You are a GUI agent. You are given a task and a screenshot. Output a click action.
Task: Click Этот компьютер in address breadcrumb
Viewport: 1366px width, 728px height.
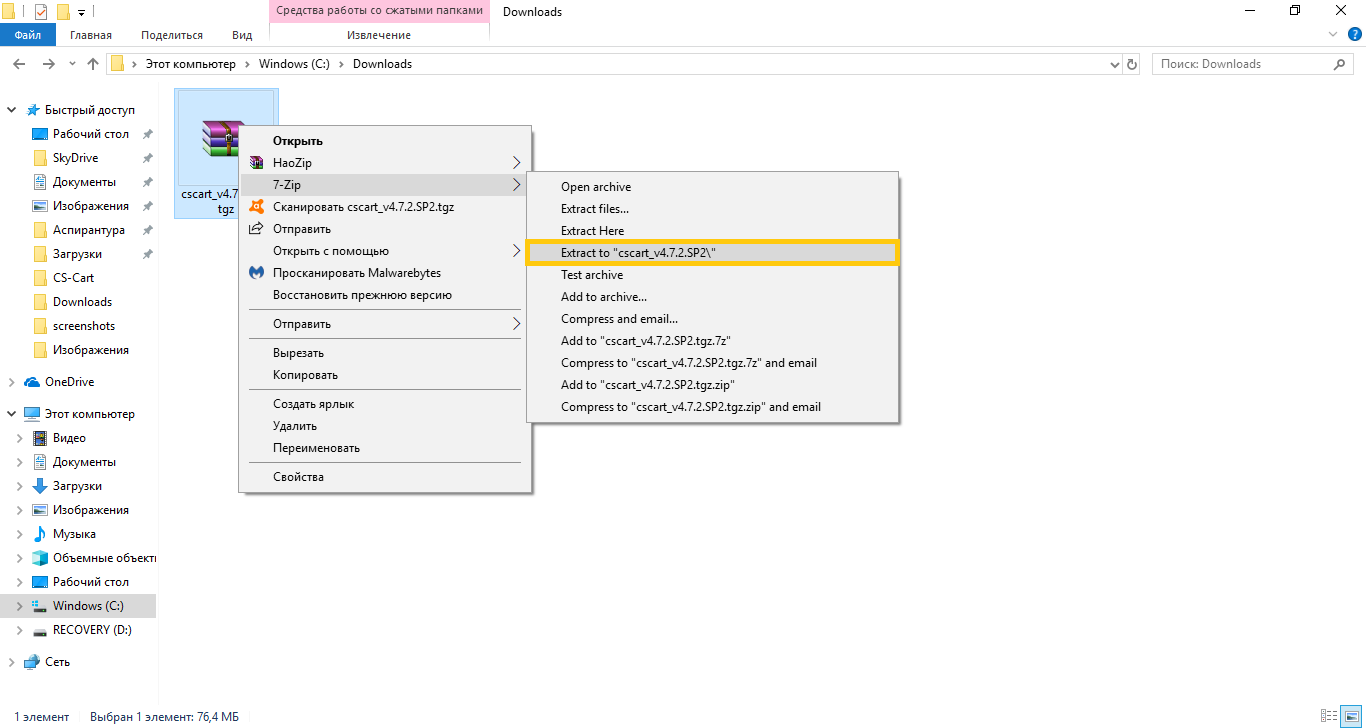click(191, 64)
